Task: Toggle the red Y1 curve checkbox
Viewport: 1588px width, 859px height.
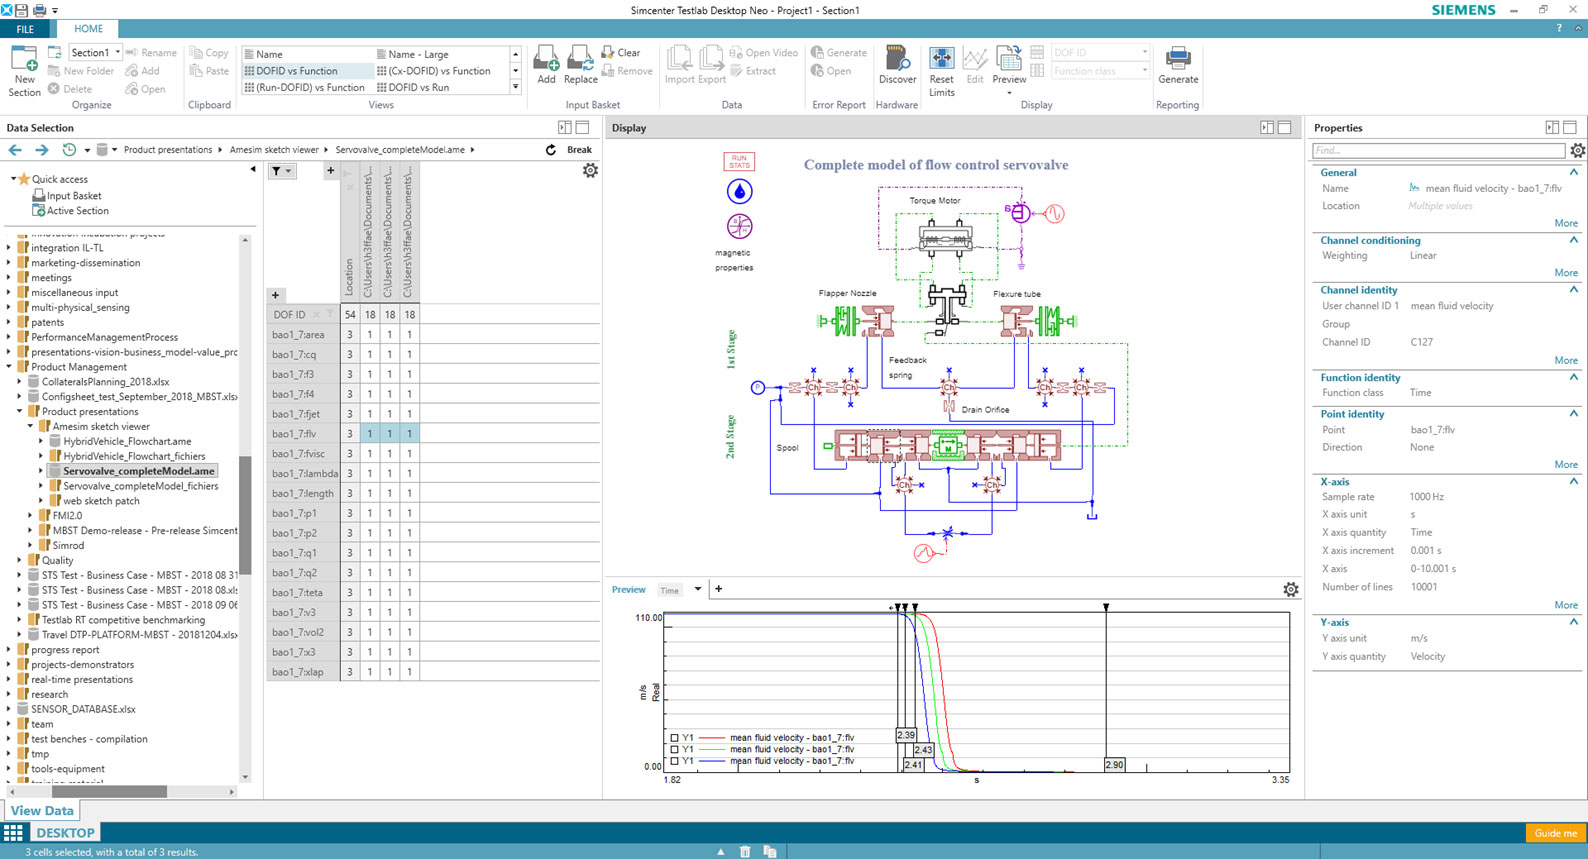Action: [675, 738]
